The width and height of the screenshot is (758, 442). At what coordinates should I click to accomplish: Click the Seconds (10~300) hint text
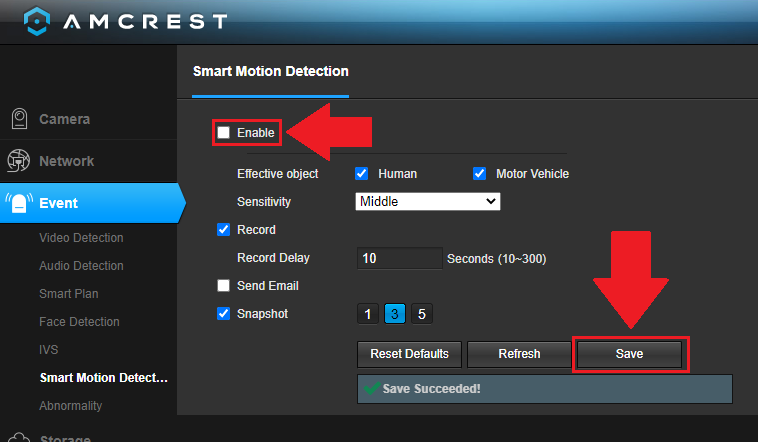496,259
